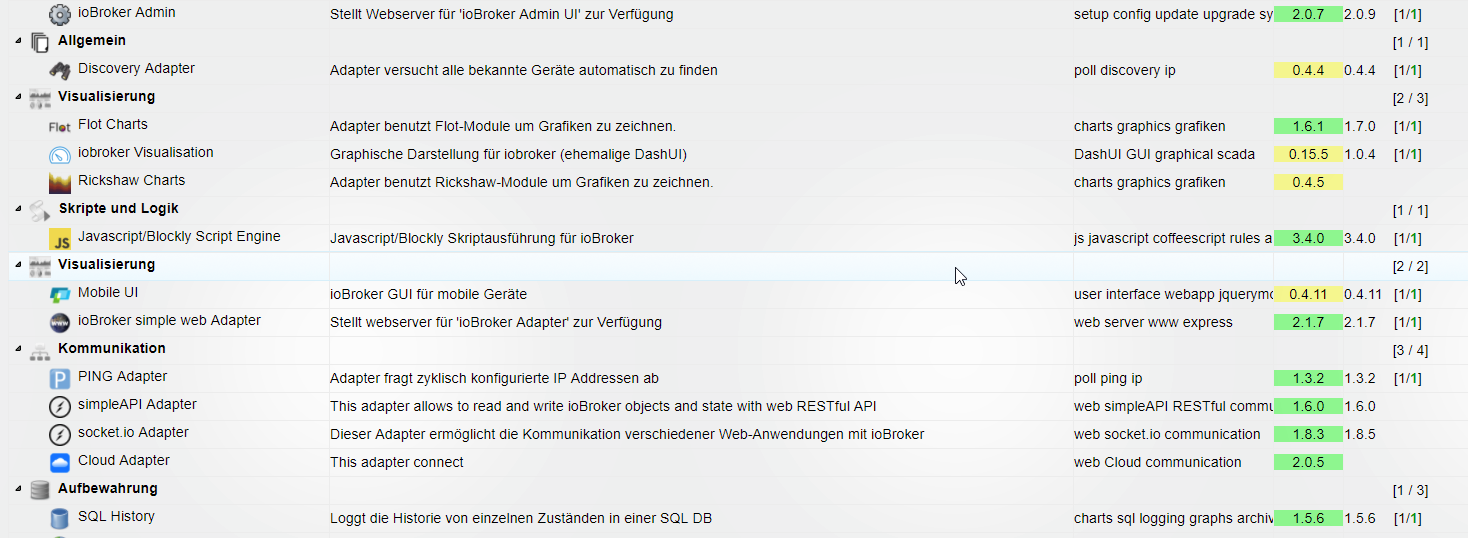Viewport: 1468px width, 538px height.
Task: Select the socket.io Adapter name
Action: [133, 433]
